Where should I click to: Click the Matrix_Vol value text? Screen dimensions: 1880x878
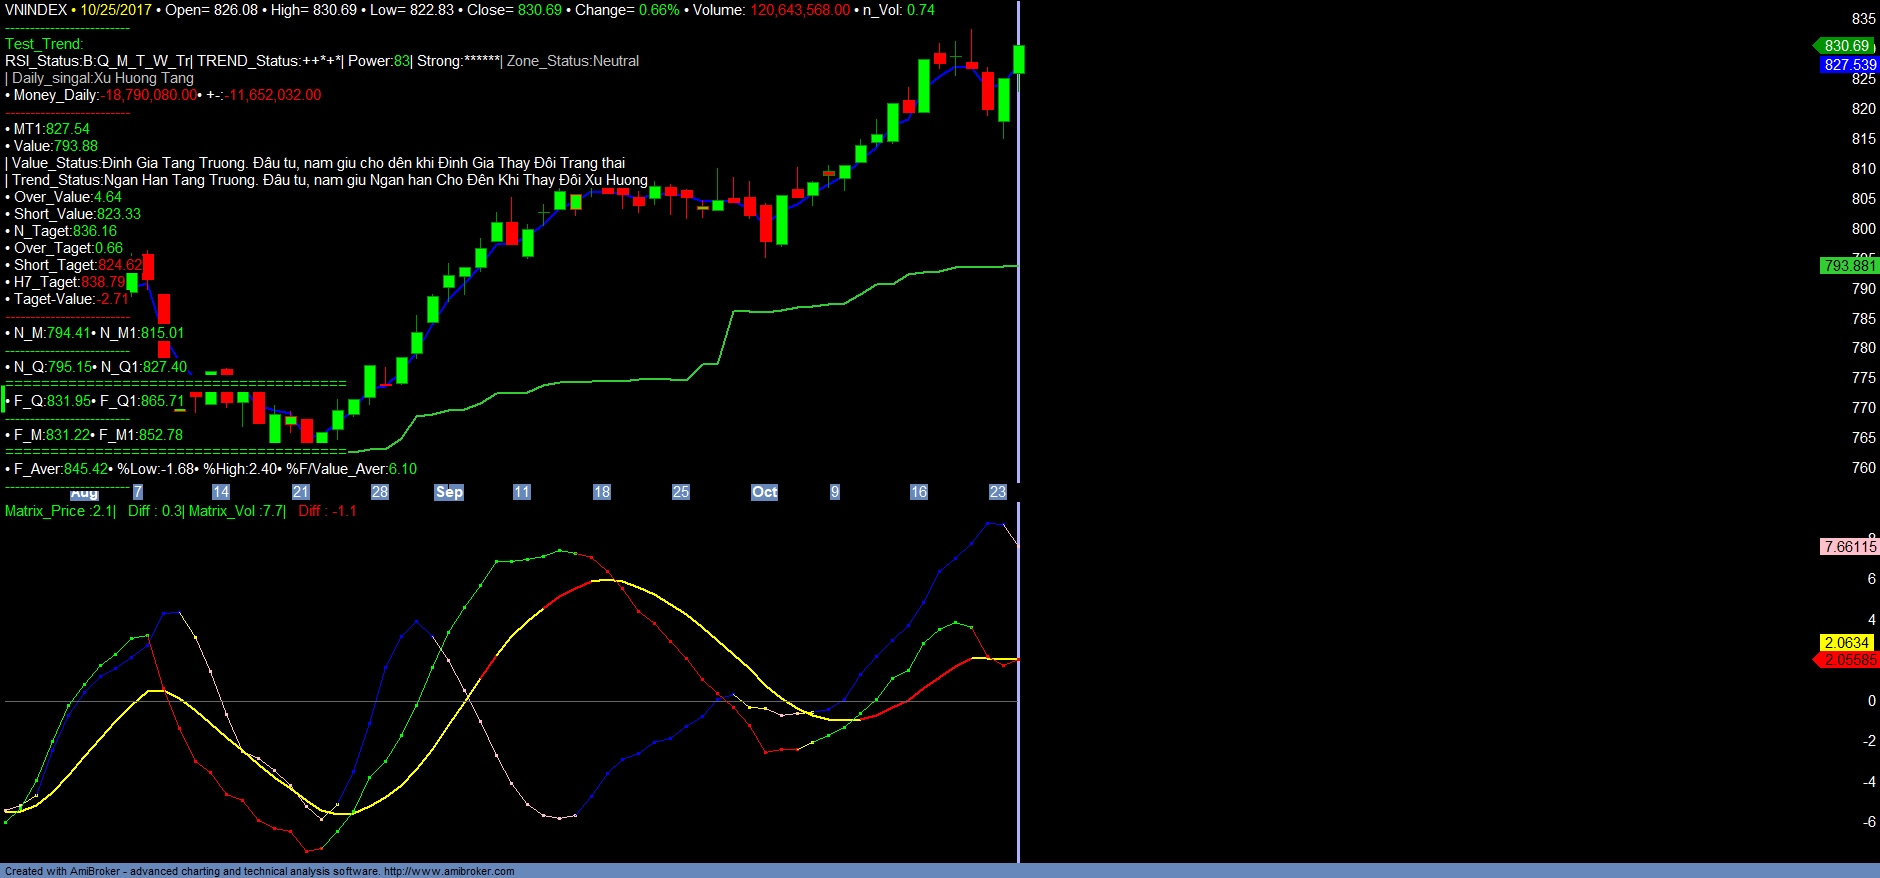coord(236,511)
